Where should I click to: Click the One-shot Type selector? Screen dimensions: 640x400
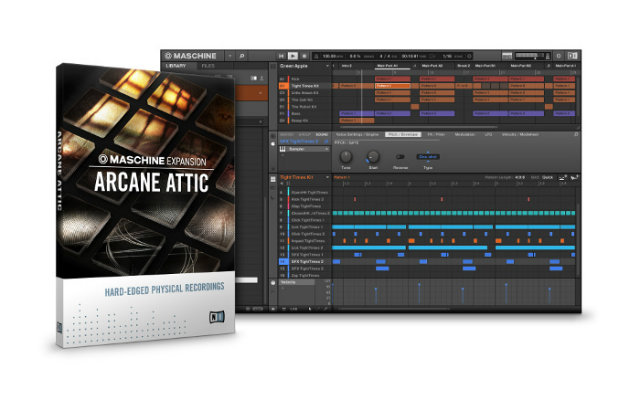[428, 157]
